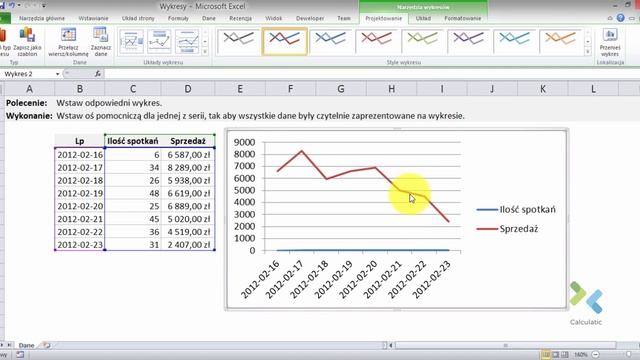Switch to the Formatowanie tab
640x360 pixels.
click(x=463, y=18)
